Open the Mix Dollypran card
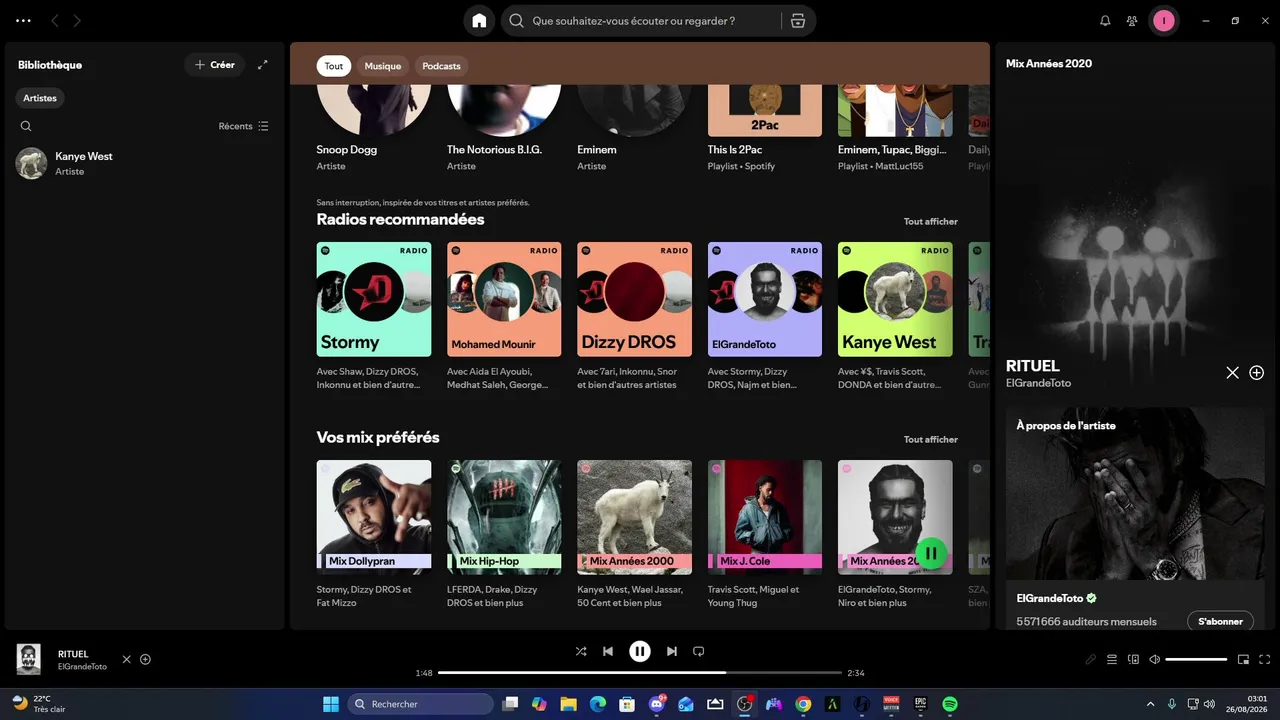 pos(374,535)
